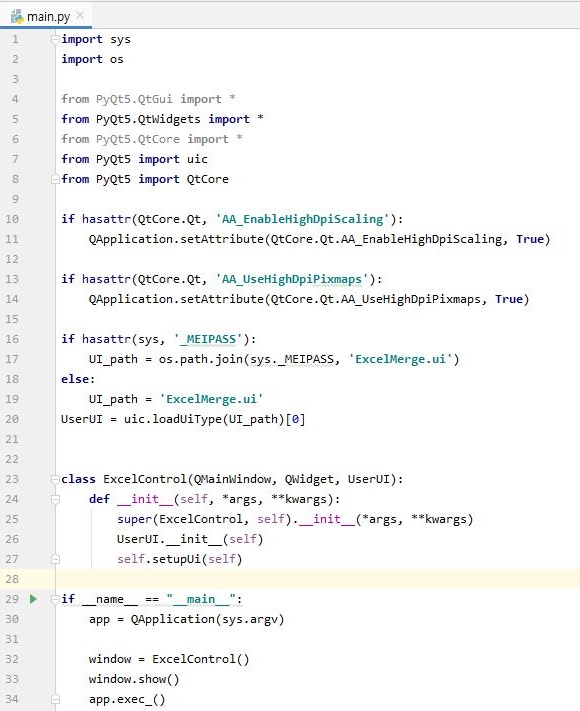Collapse the __init__ method at line 24
Screen dimensions: 580x711
click(55, 499)
